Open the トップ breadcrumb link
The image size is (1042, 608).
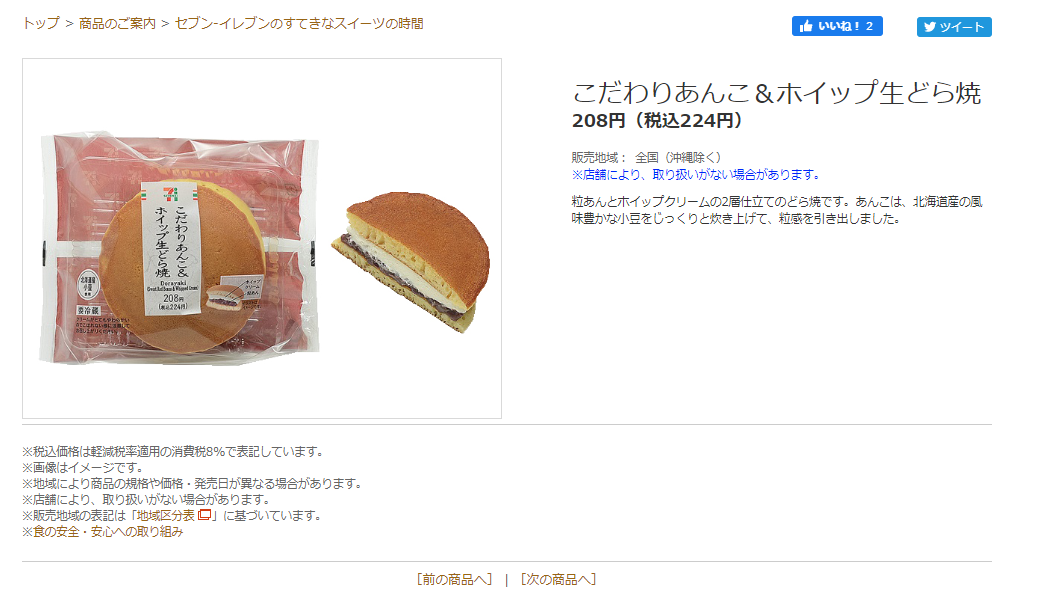pos(41,24)
